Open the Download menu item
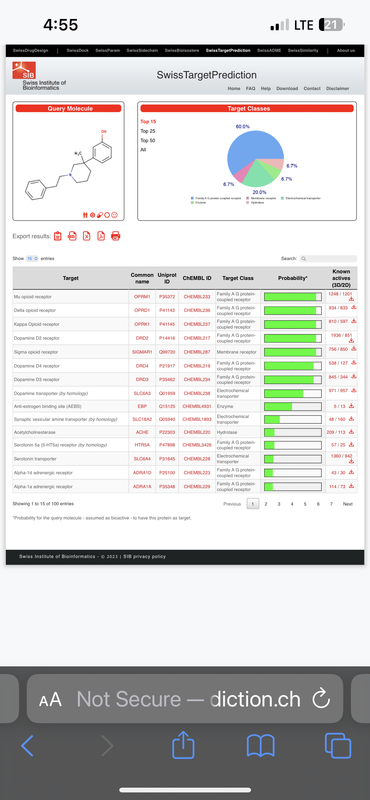The width and height of the screenshot is (370, 800). pyautogui.click(x=287, y=88)
